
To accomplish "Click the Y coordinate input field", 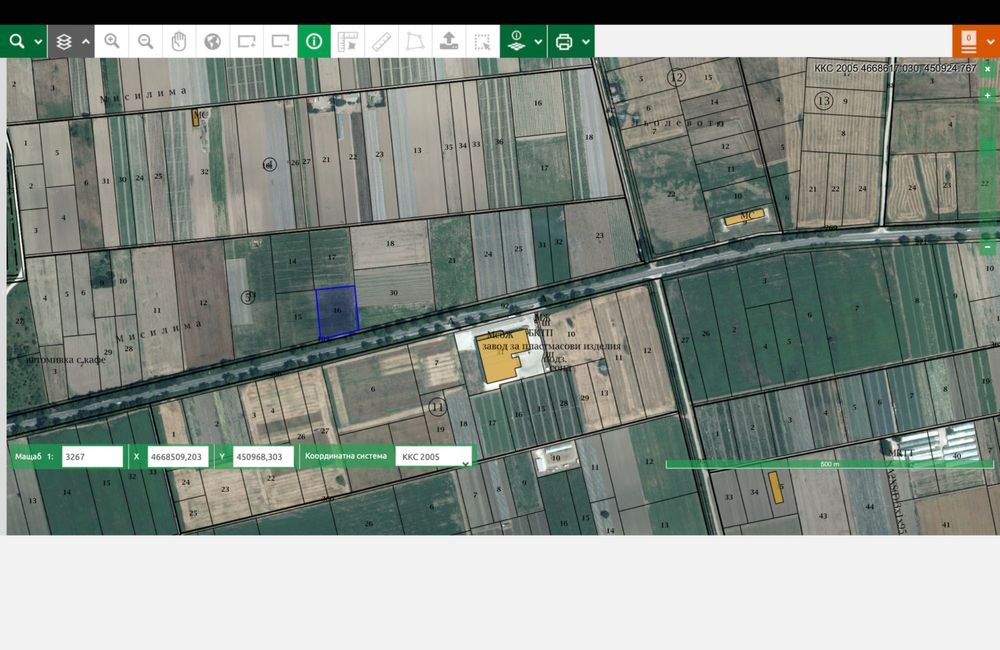I will point(263,457).
